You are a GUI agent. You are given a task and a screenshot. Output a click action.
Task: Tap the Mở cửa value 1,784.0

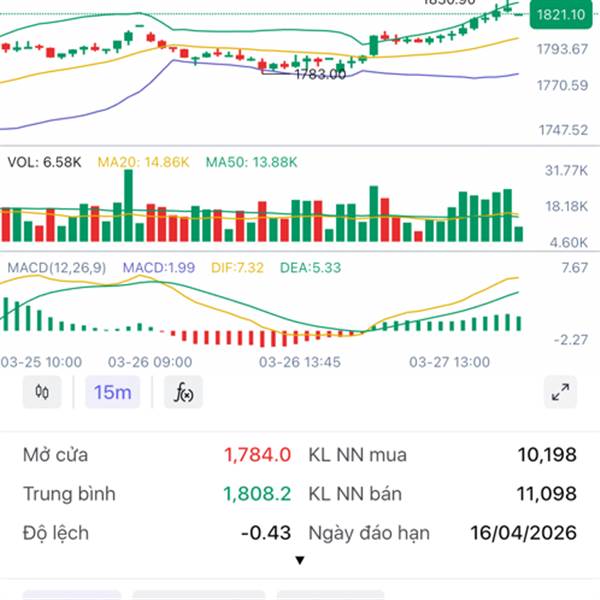[x=258, y=455]
